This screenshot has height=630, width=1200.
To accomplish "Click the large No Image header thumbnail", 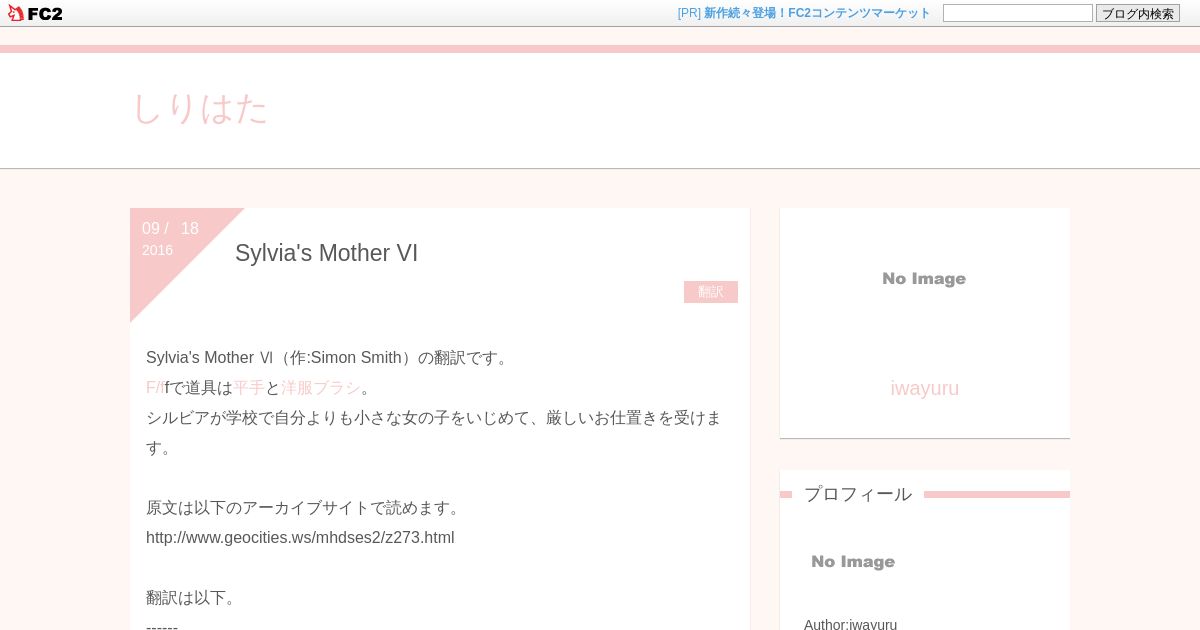I will (924, 279).
